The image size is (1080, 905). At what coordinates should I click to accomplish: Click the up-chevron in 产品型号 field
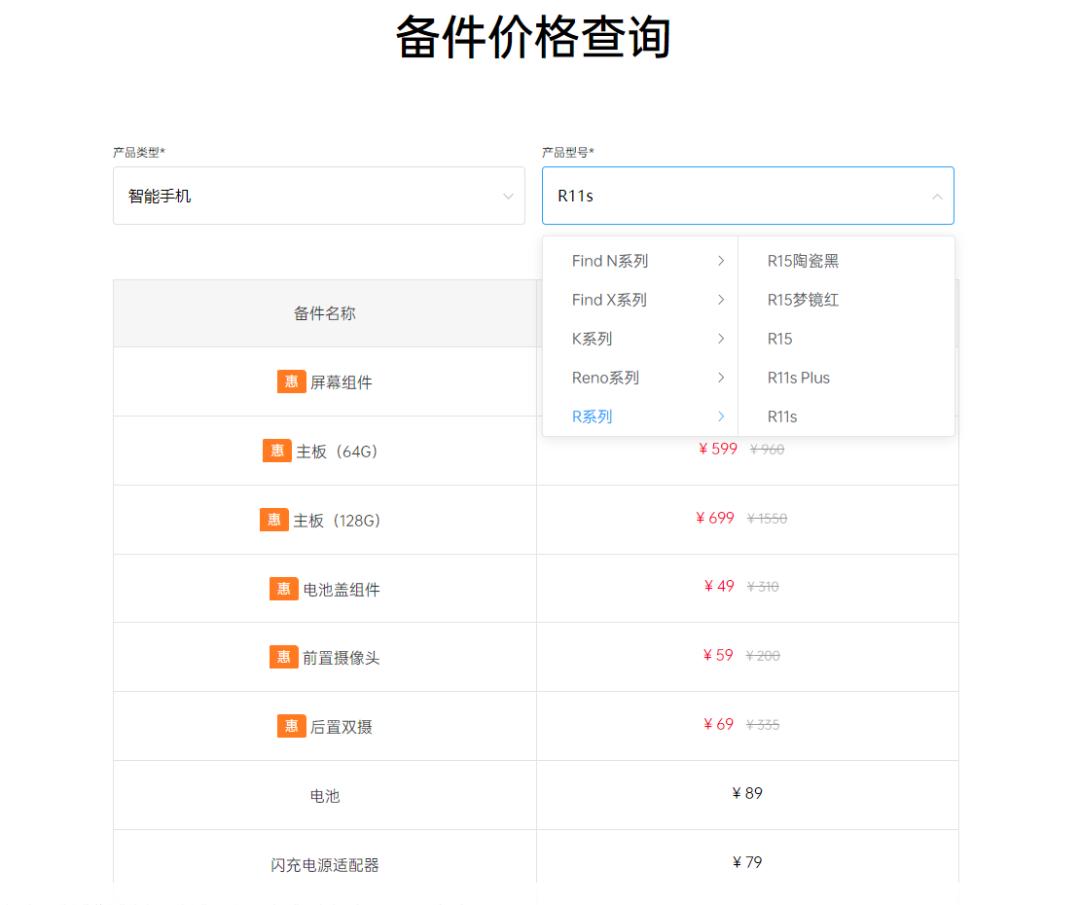click(x=937, y=196)
